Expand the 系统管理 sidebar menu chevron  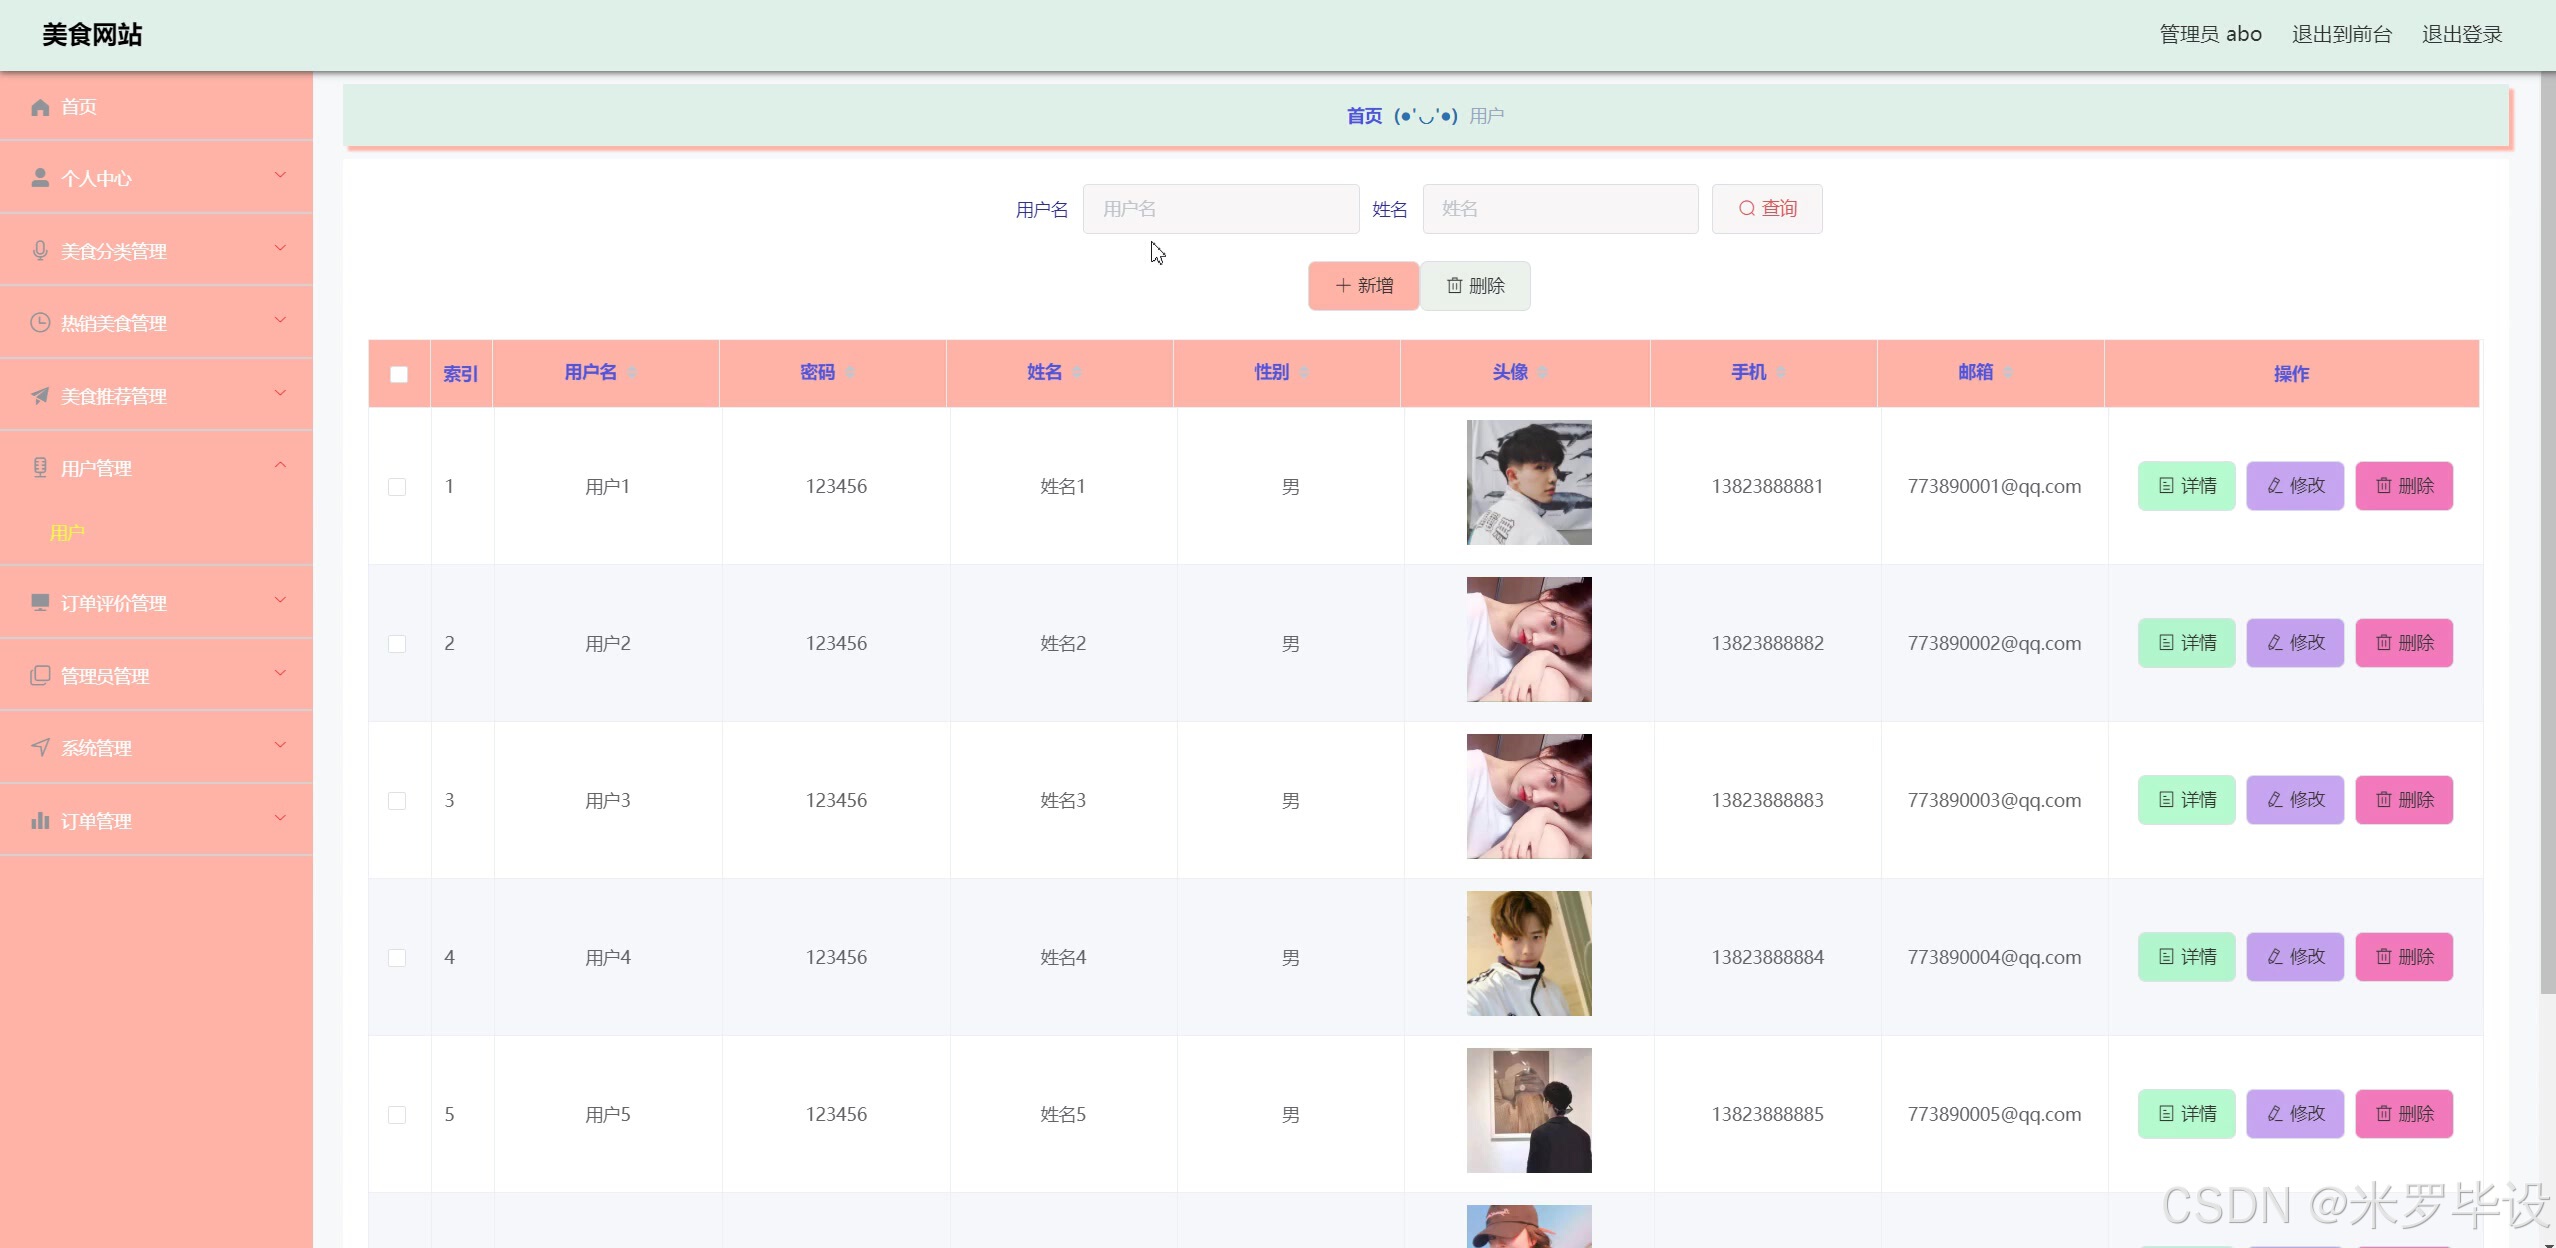click(280, 745)
